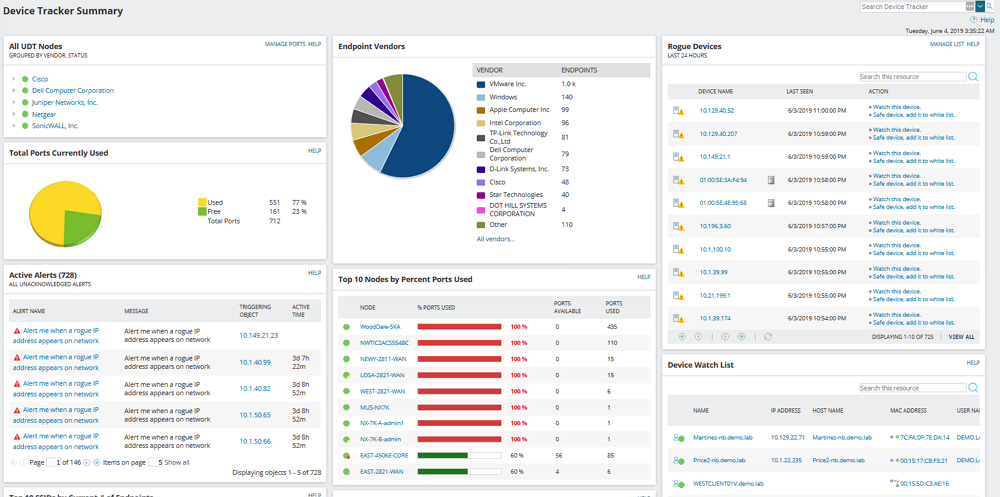Click the top Device Tracker search magnifier icon

[990, 6]
